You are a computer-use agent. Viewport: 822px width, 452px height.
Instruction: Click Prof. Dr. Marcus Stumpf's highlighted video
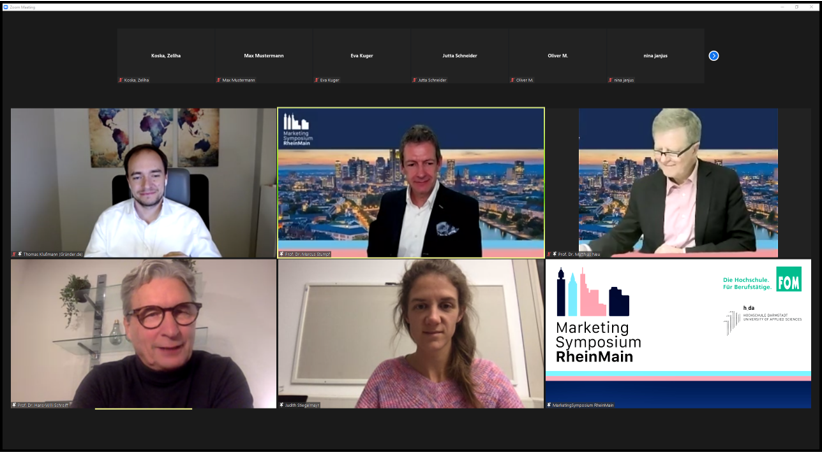coord(411,182)
